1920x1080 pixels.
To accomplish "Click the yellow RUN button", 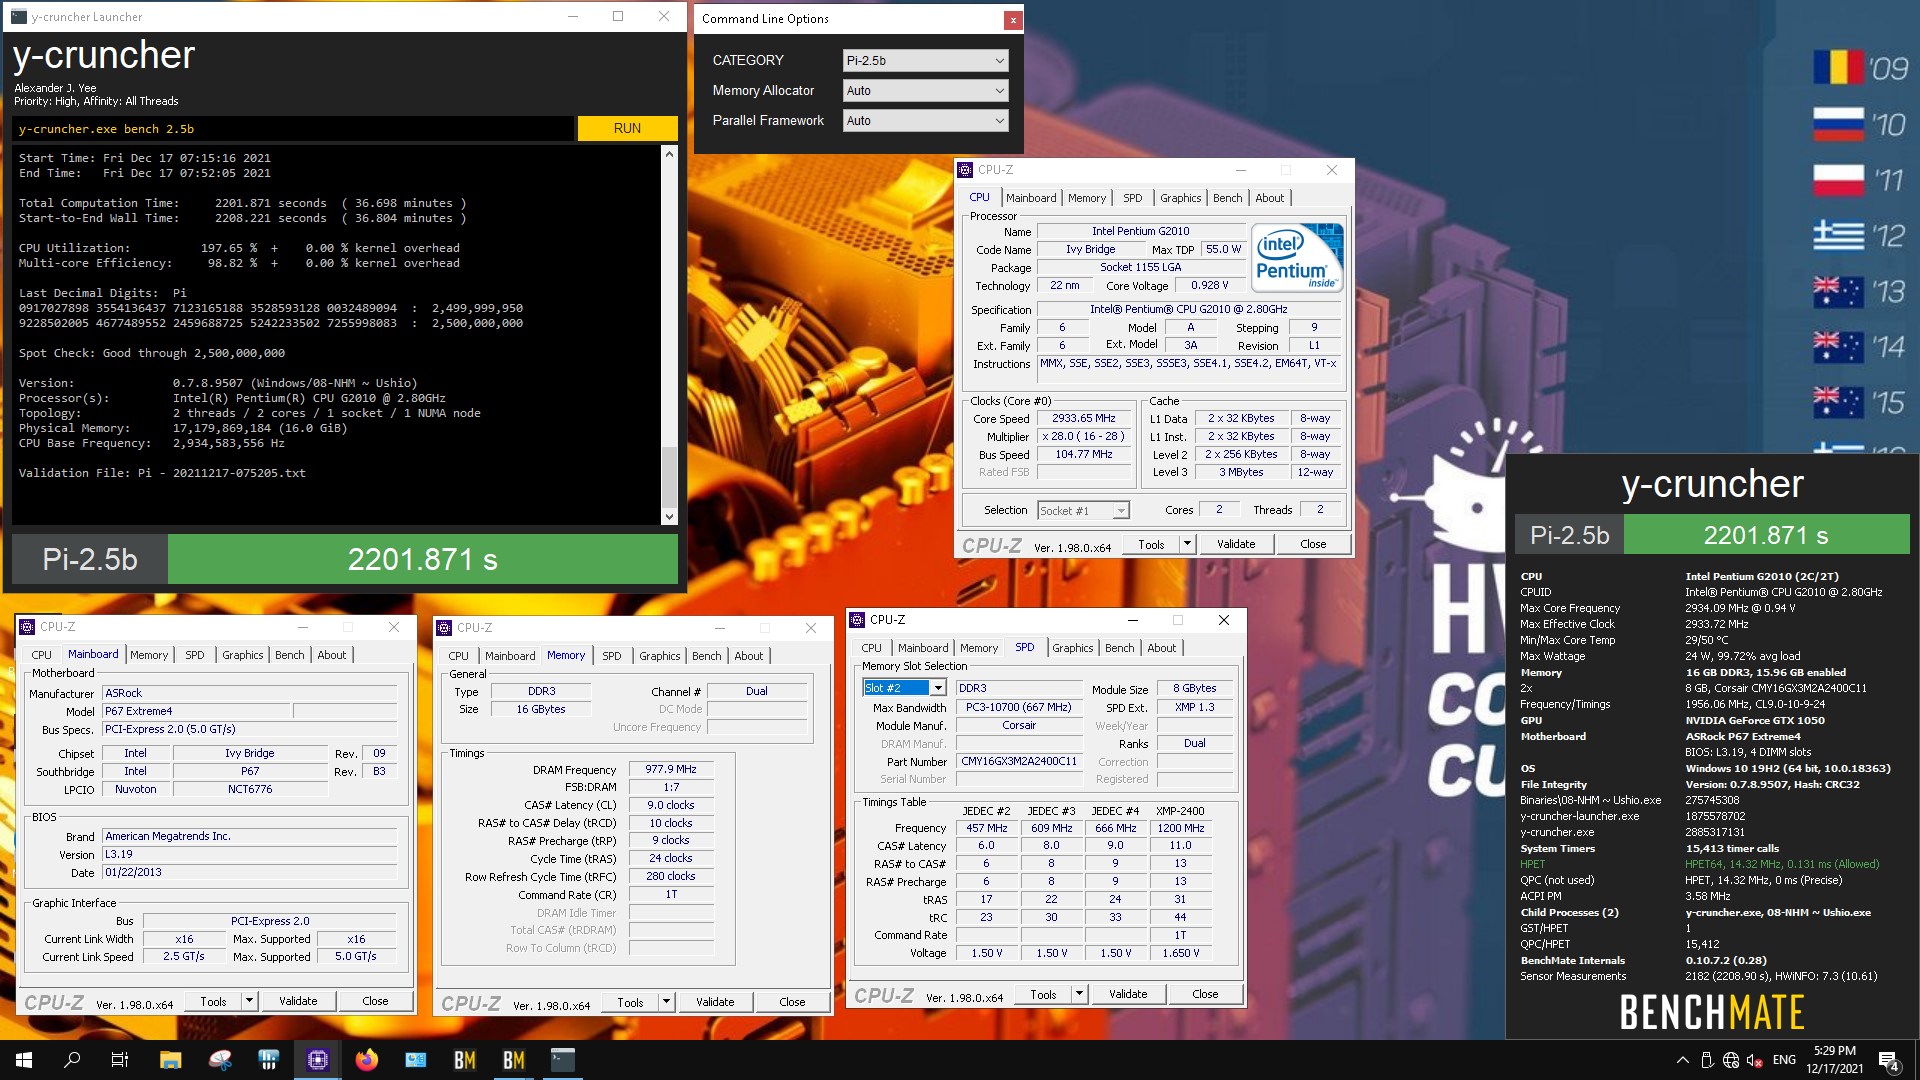I will pyautogui.click(x=627, y=128).
